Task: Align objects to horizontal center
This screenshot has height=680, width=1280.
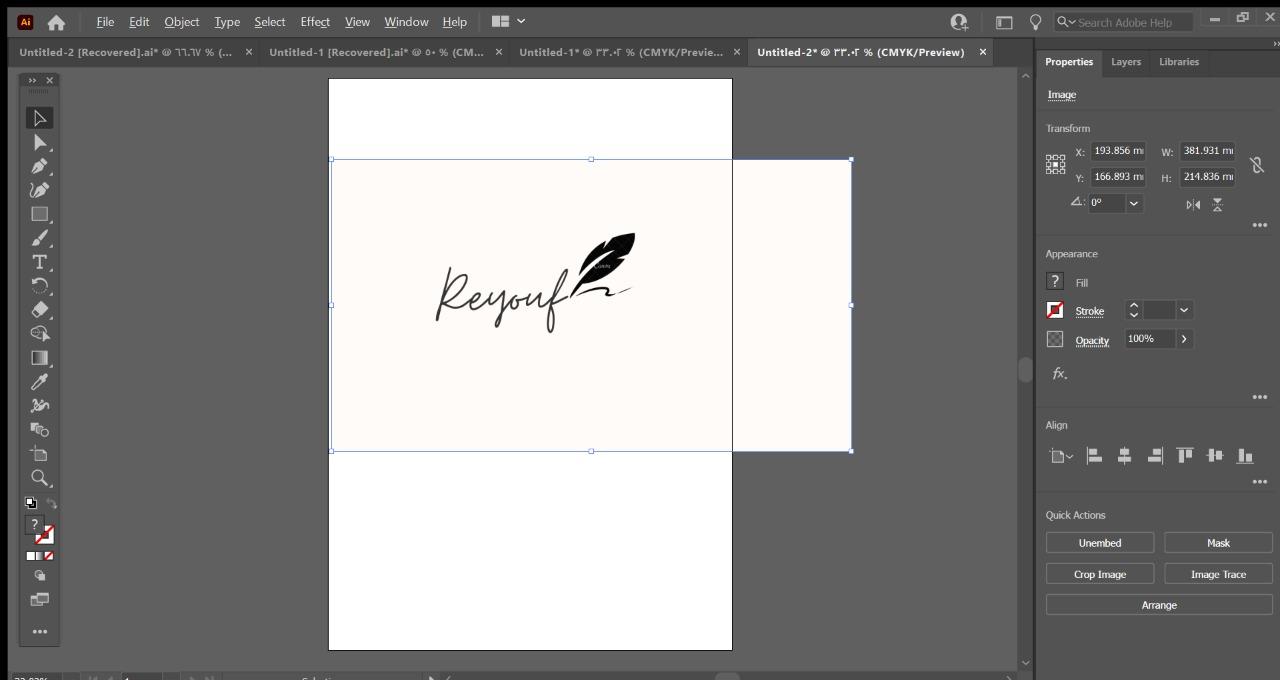Action: [1124, 456]
